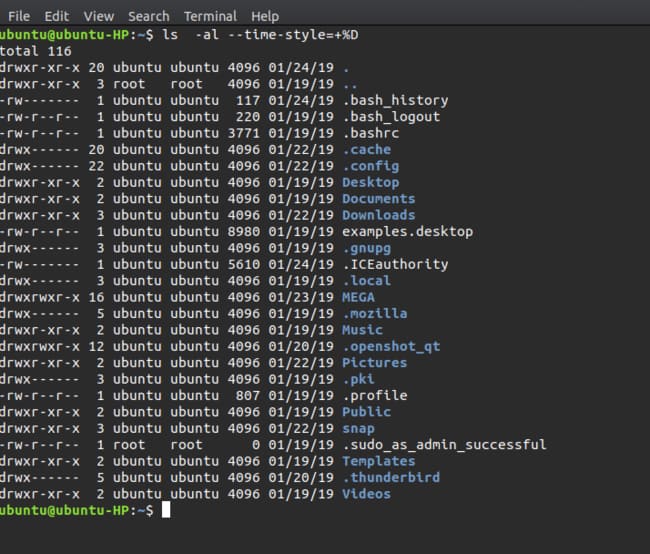Viewport: 650px width, 554px height.
Task: Open the View menu
Action: (99, 16)
